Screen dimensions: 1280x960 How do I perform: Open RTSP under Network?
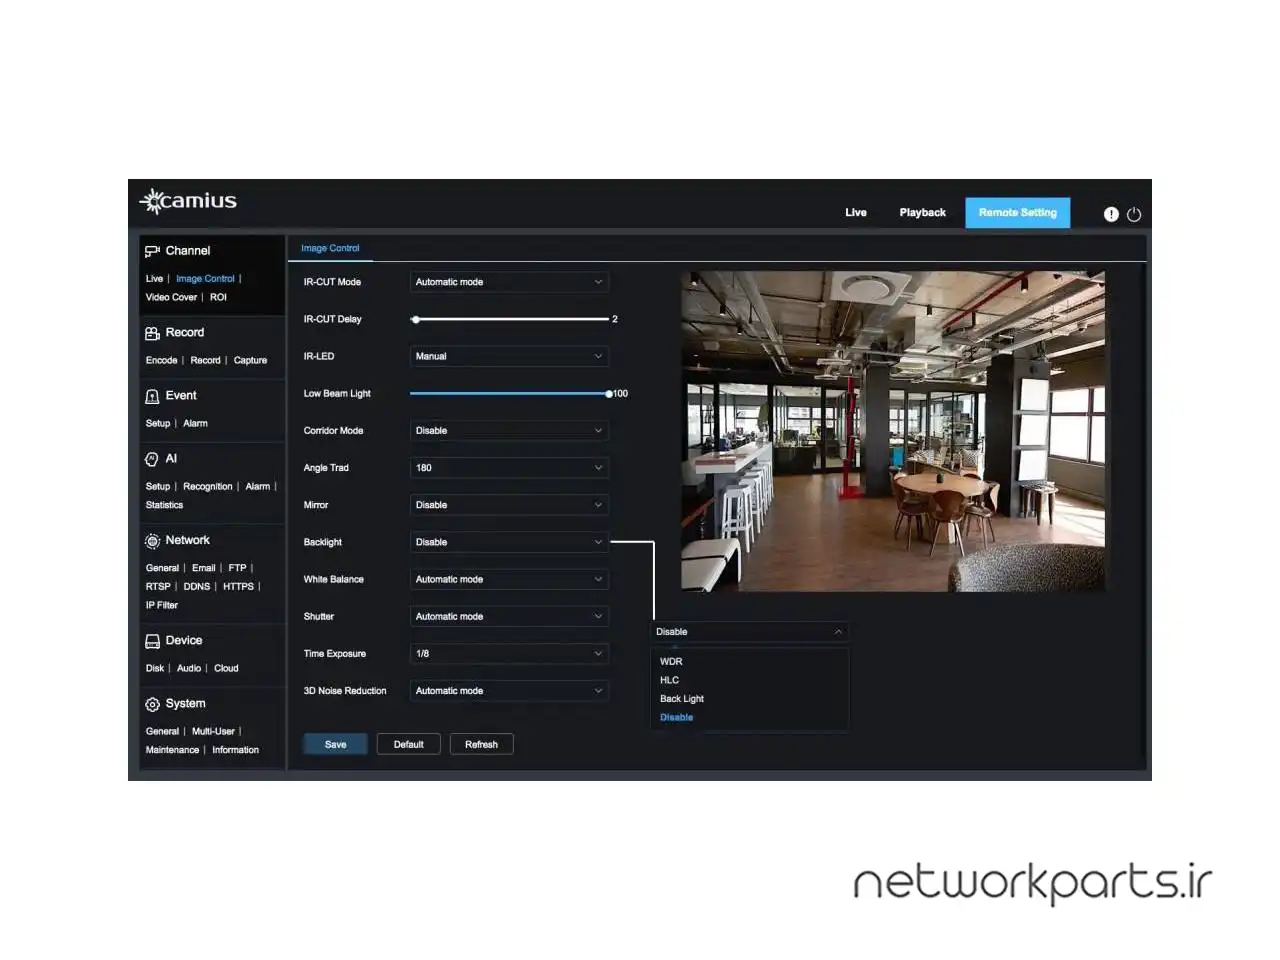[x=158, y=587]
